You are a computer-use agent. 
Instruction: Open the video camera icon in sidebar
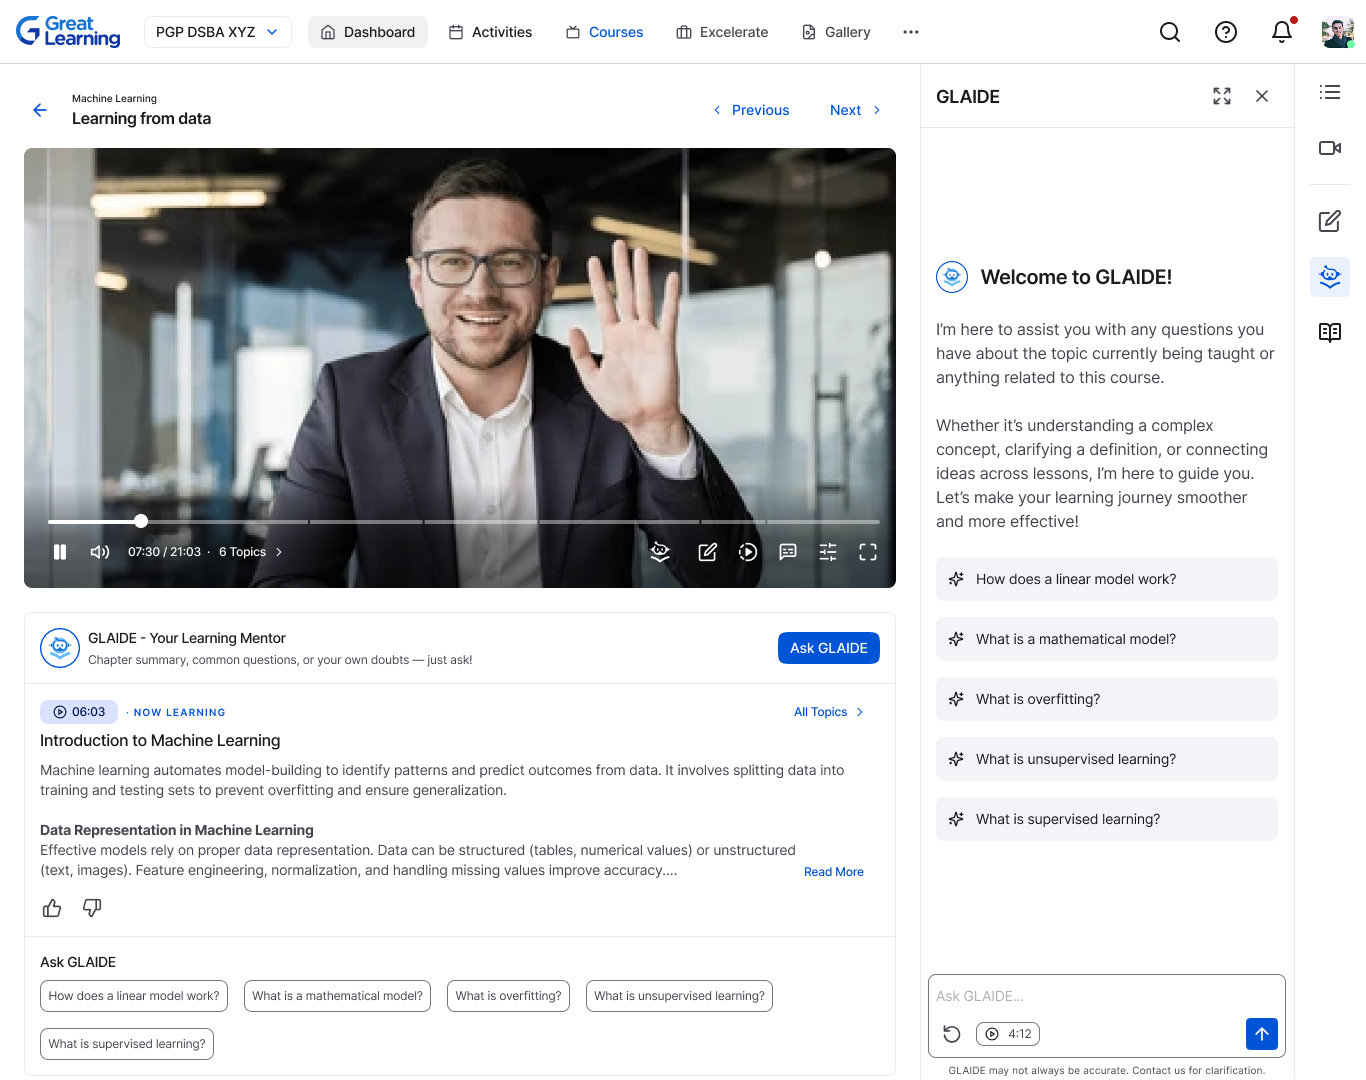click(x=1329, y=148)
